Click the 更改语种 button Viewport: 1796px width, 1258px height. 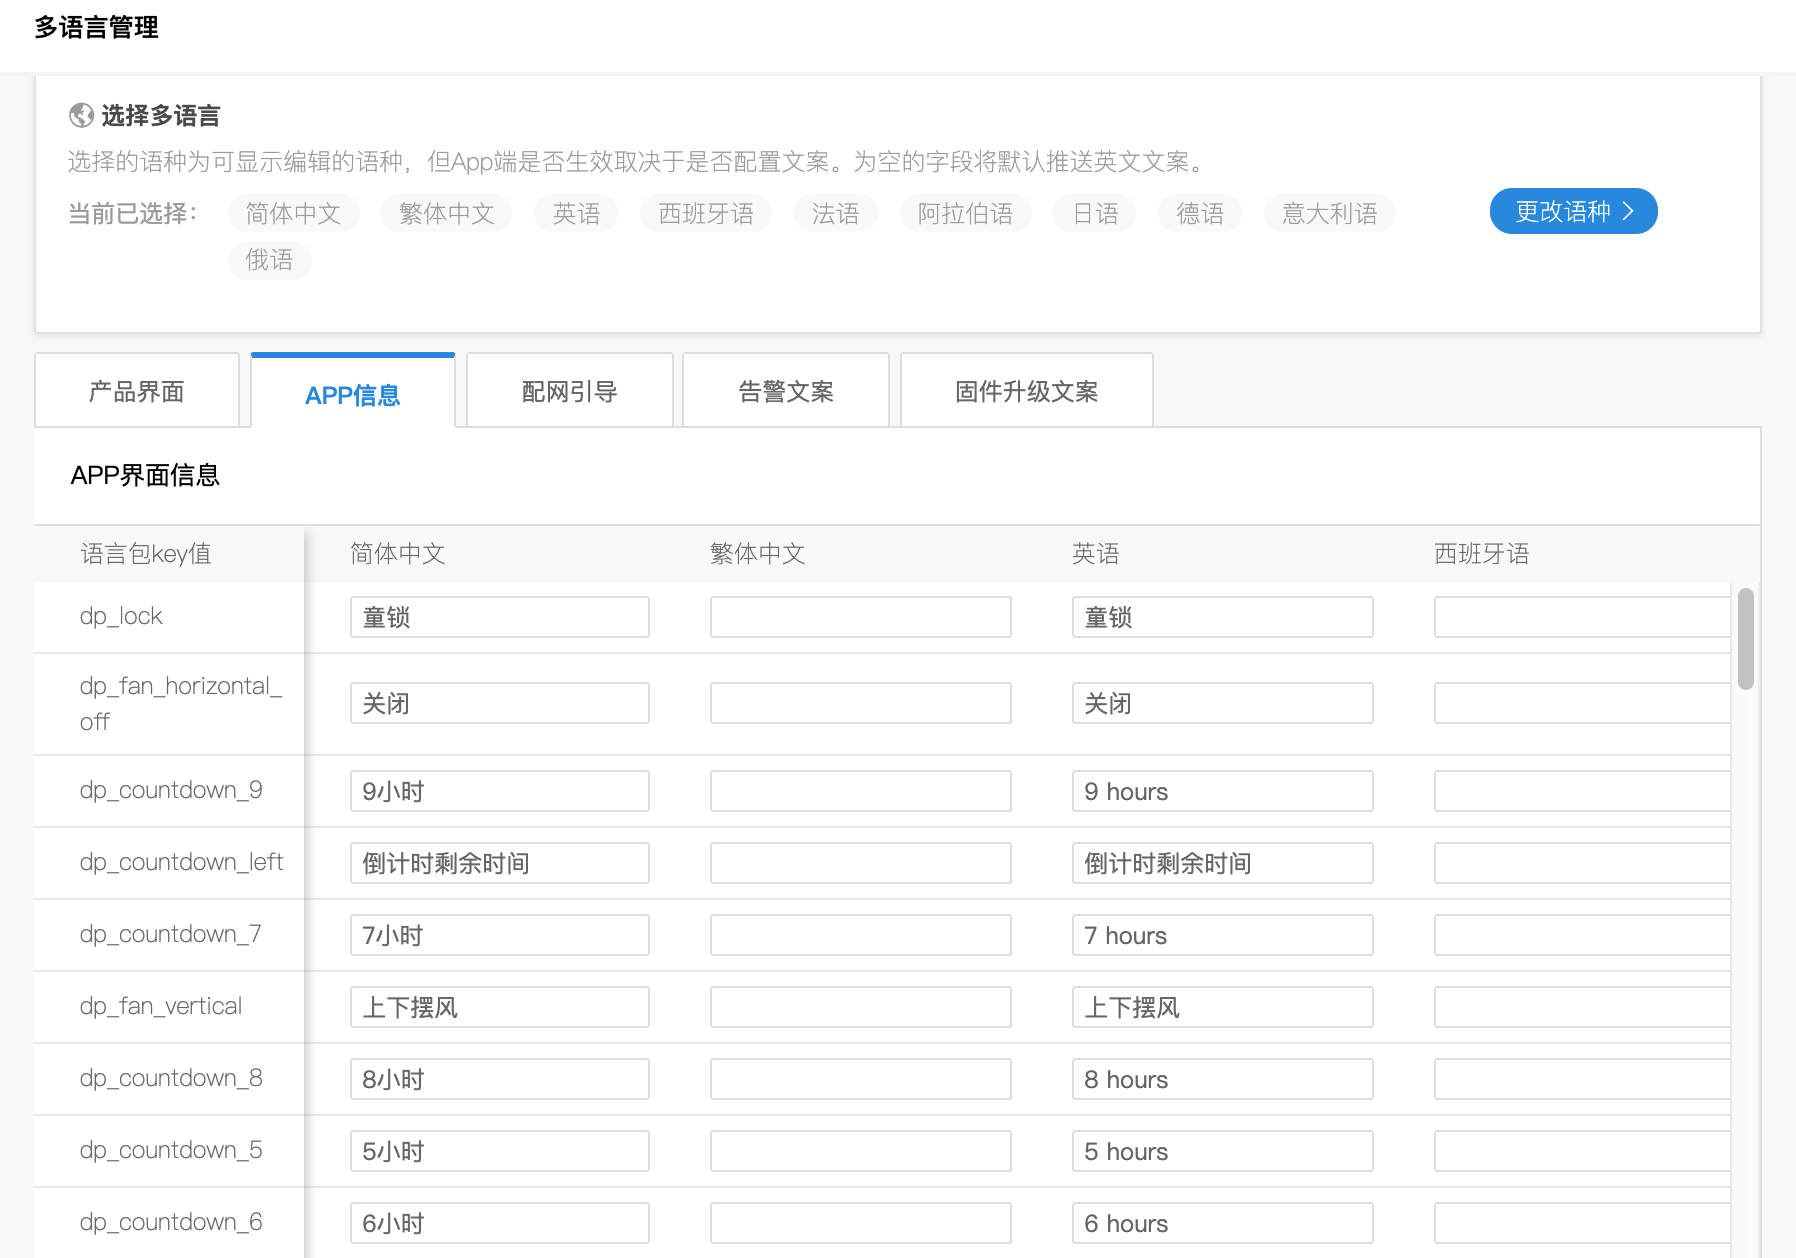(1573, 211)
